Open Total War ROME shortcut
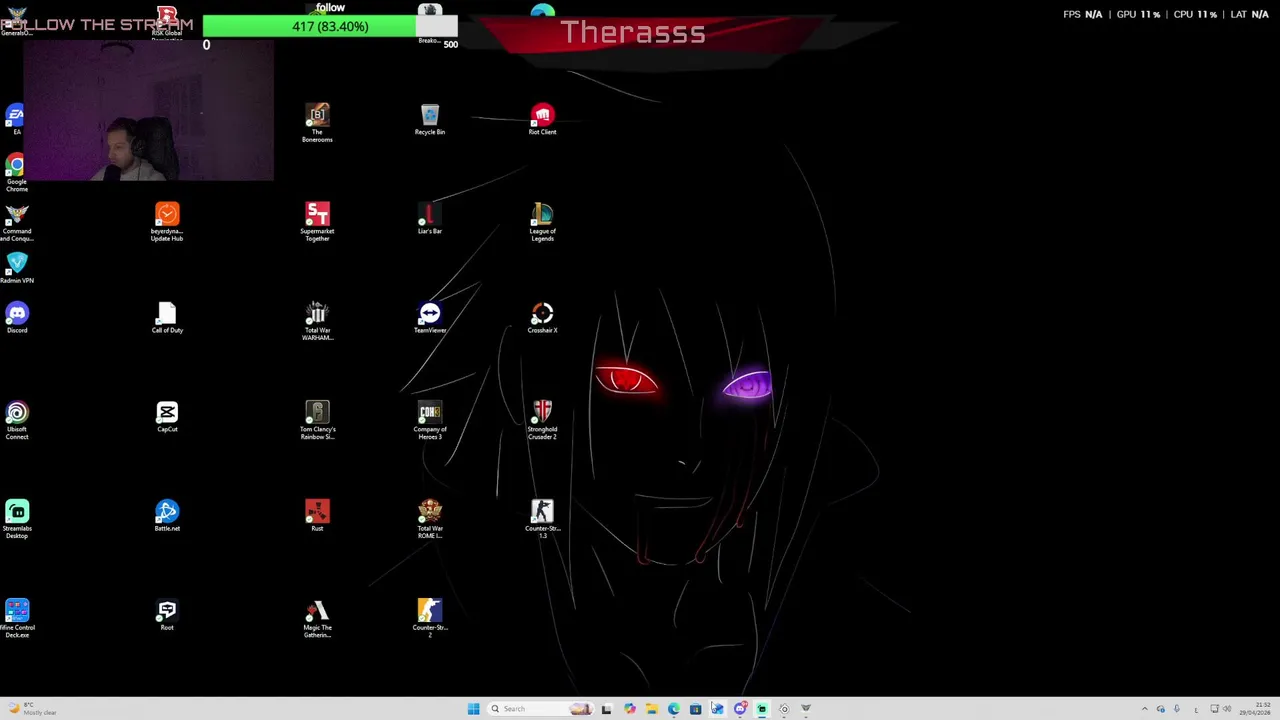Viewport: 1280px width, 720px height. pos(430,519)
